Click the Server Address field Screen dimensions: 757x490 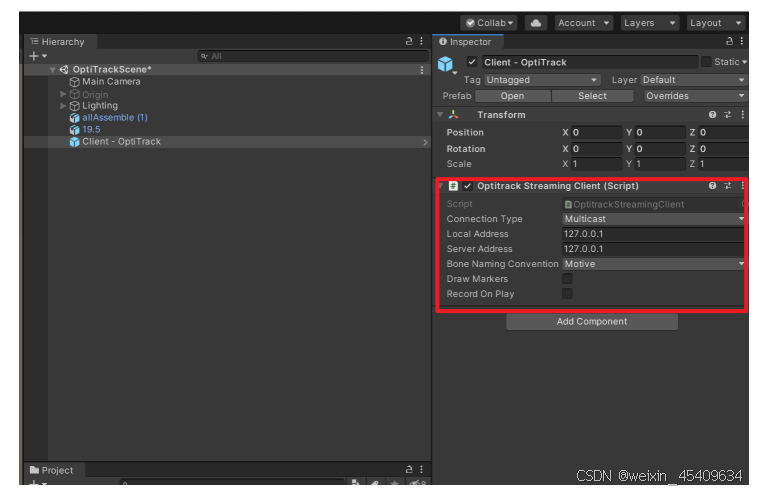pos(654,249)
